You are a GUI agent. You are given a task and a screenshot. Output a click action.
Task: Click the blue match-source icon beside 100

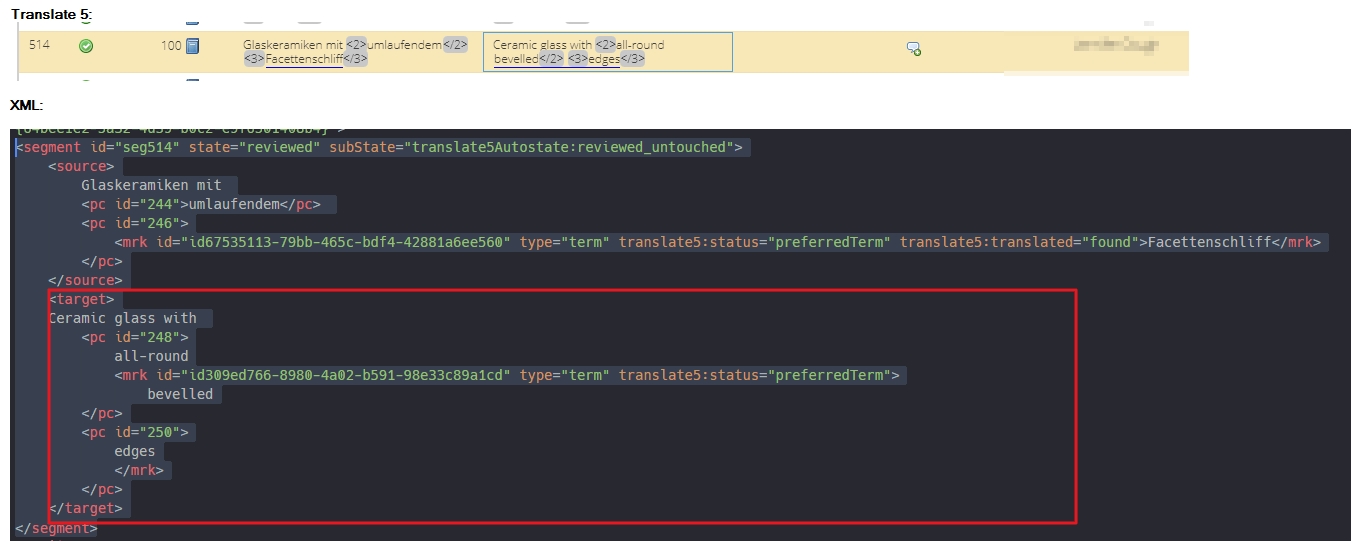click(193, 45)
